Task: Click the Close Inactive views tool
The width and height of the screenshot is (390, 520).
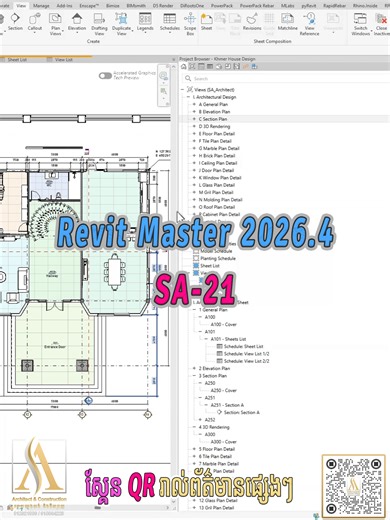Action: pyautogui.click(x=381, y=24)
